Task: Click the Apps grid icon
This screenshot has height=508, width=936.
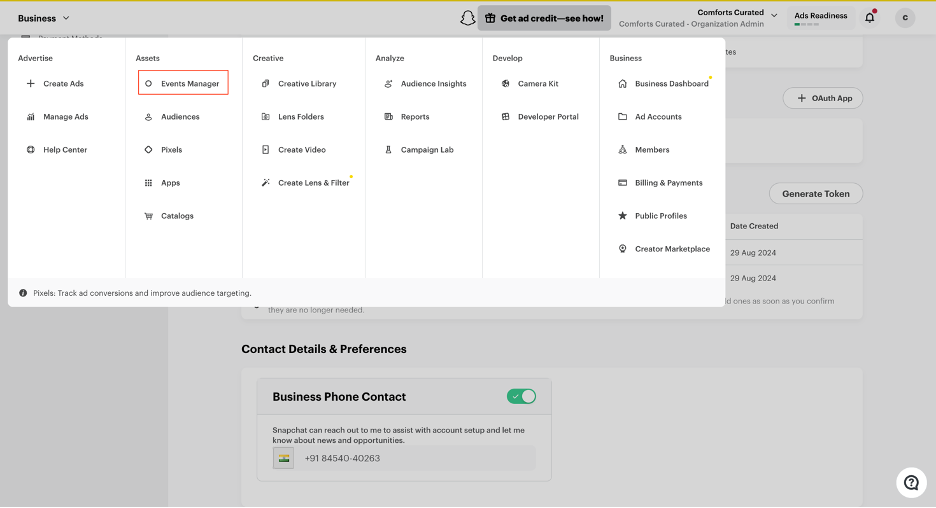Action: 149,183
